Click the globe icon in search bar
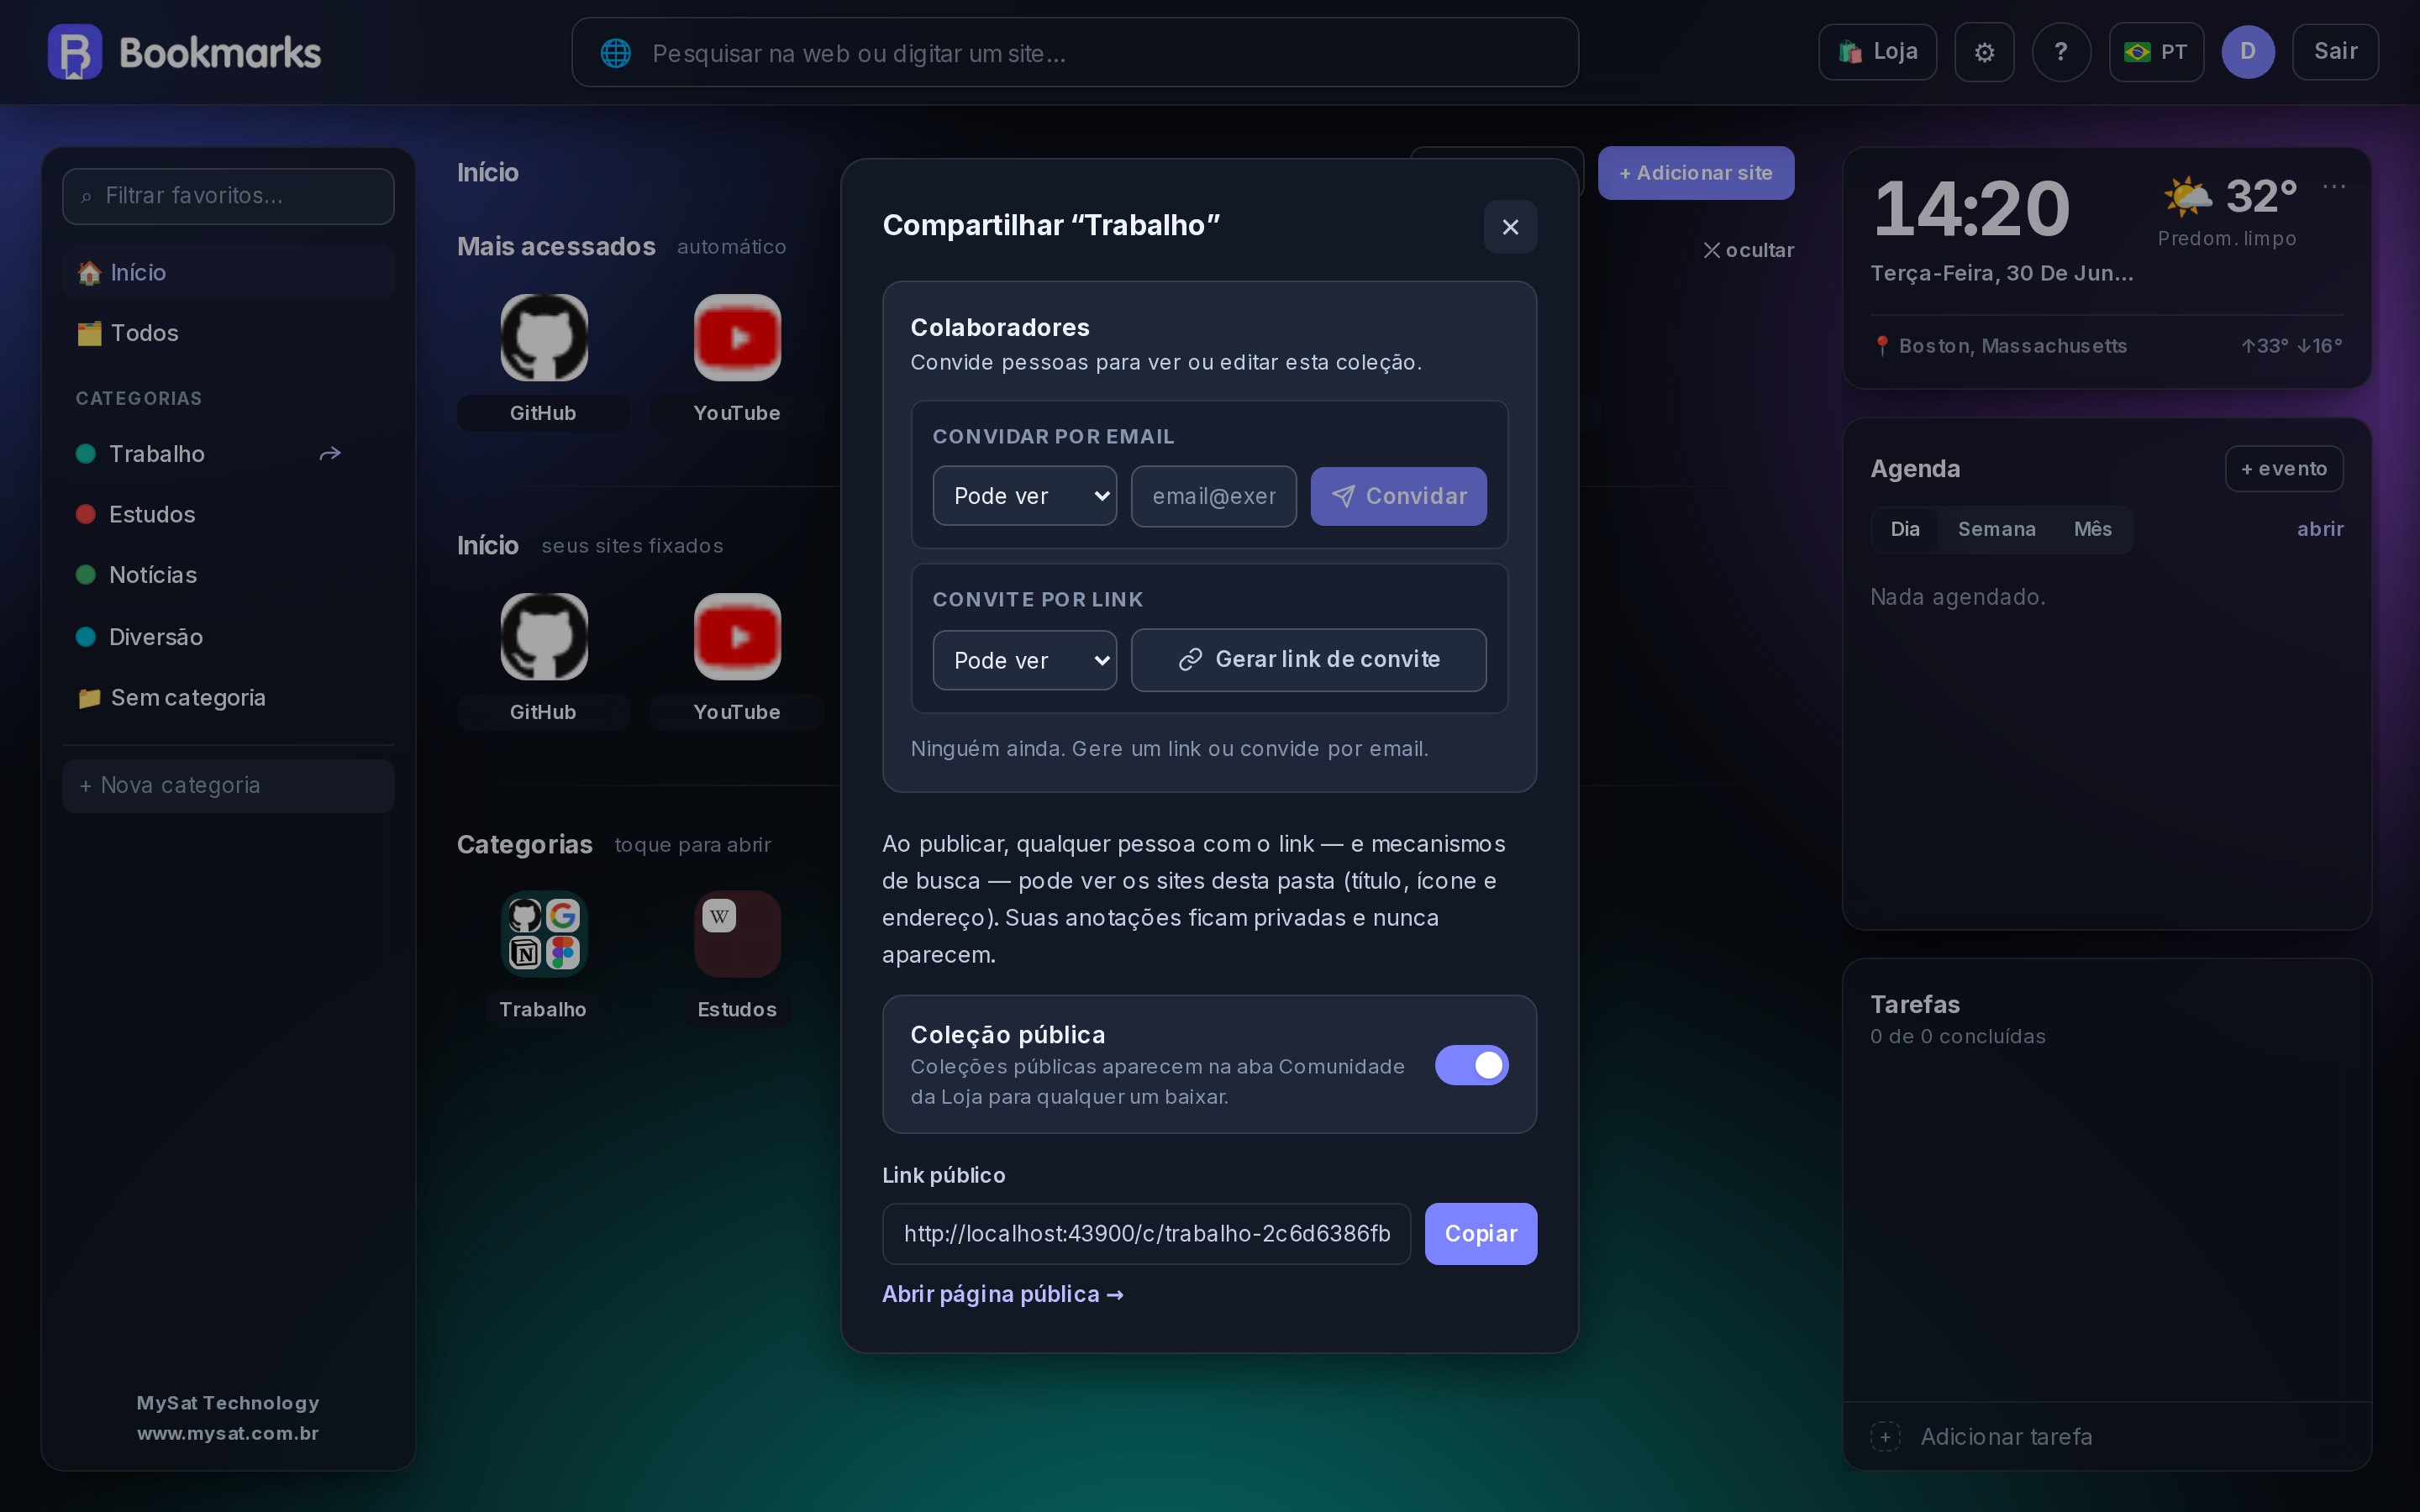The image size is (2420, 1512). [616, 53]
